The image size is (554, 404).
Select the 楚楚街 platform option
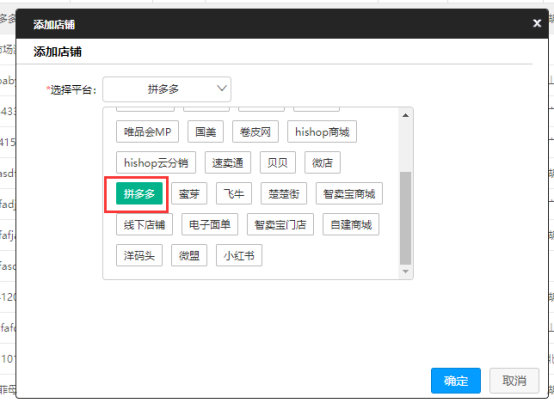pos(284,194)
